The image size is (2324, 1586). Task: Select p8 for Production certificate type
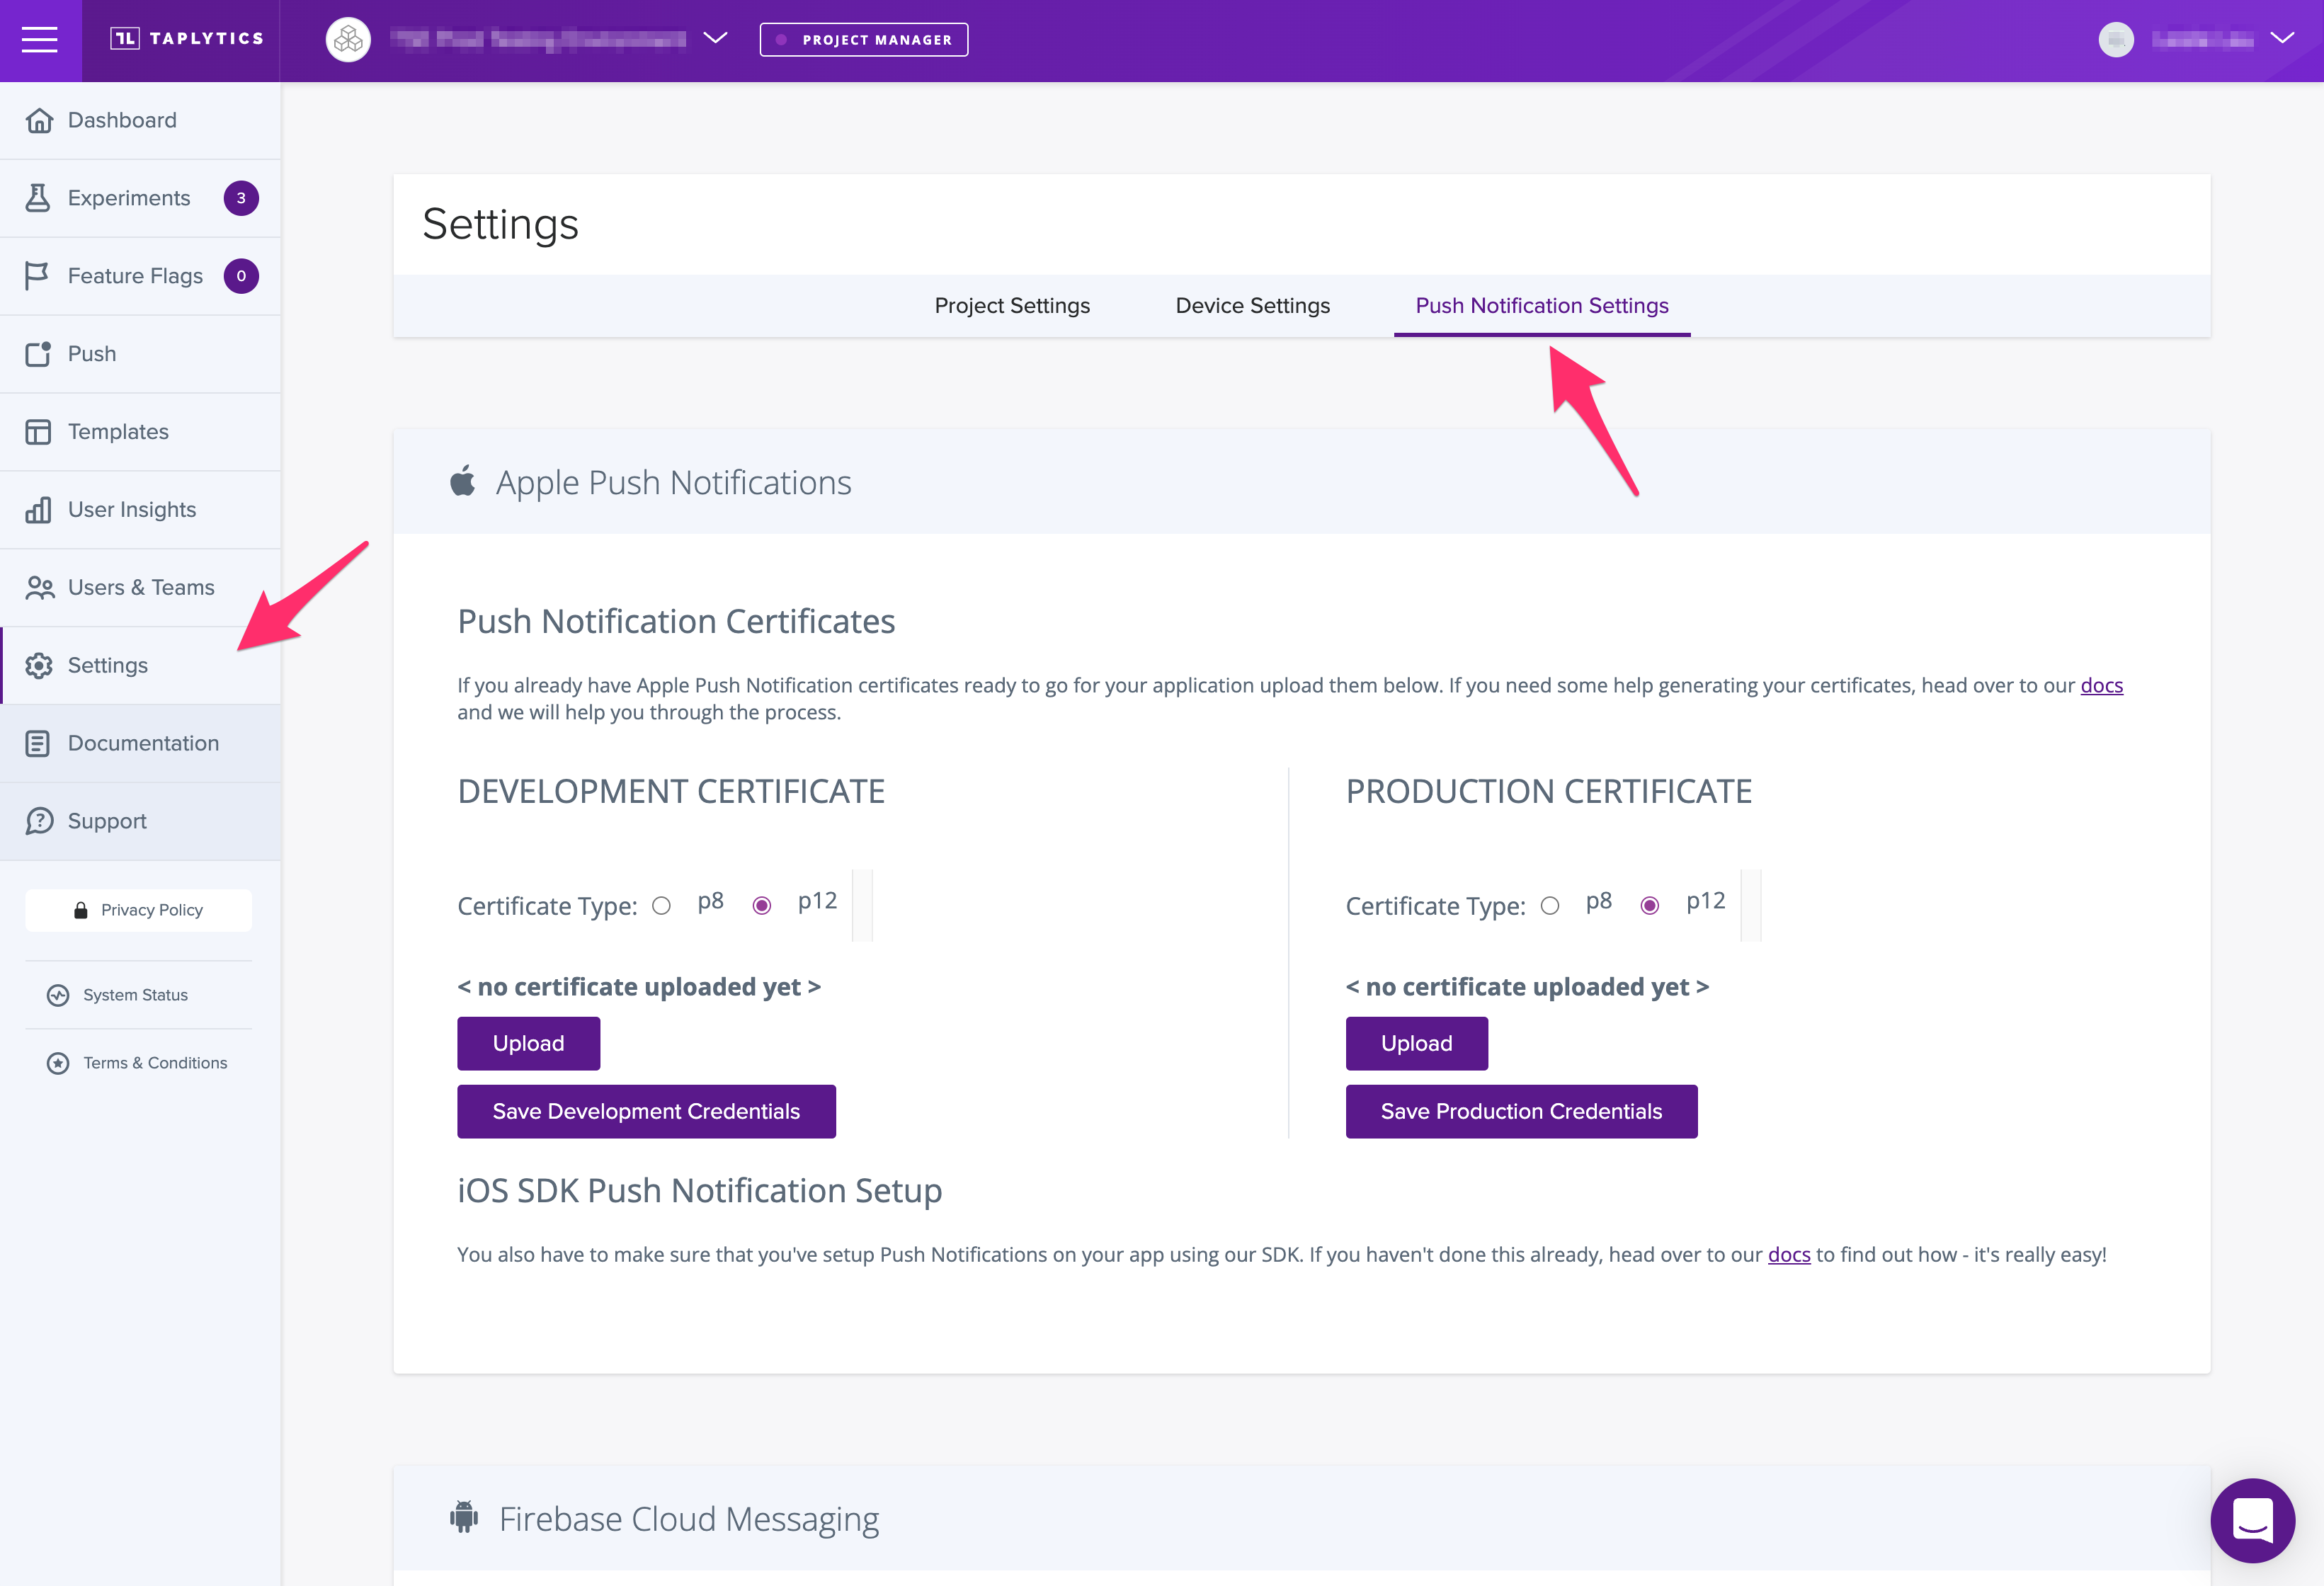click(x=1550, y=906)
